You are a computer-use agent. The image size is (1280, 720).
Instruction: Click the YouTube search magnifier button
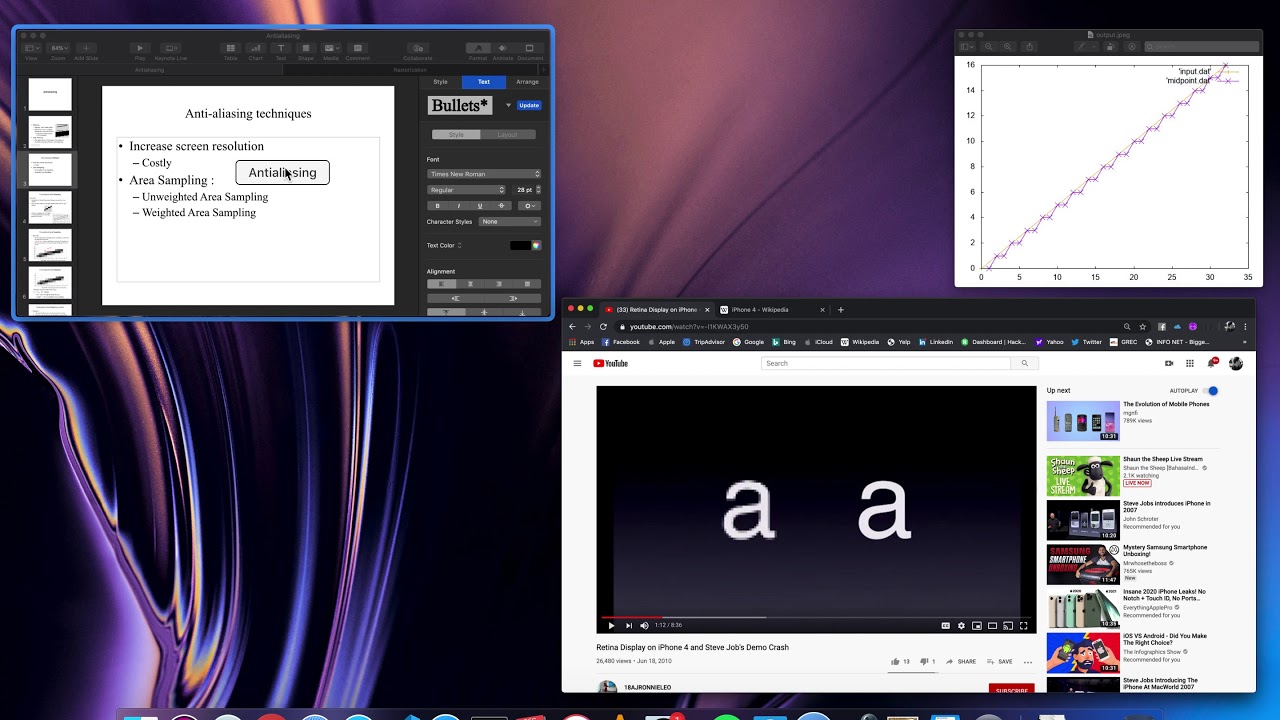pos(1024,364)
